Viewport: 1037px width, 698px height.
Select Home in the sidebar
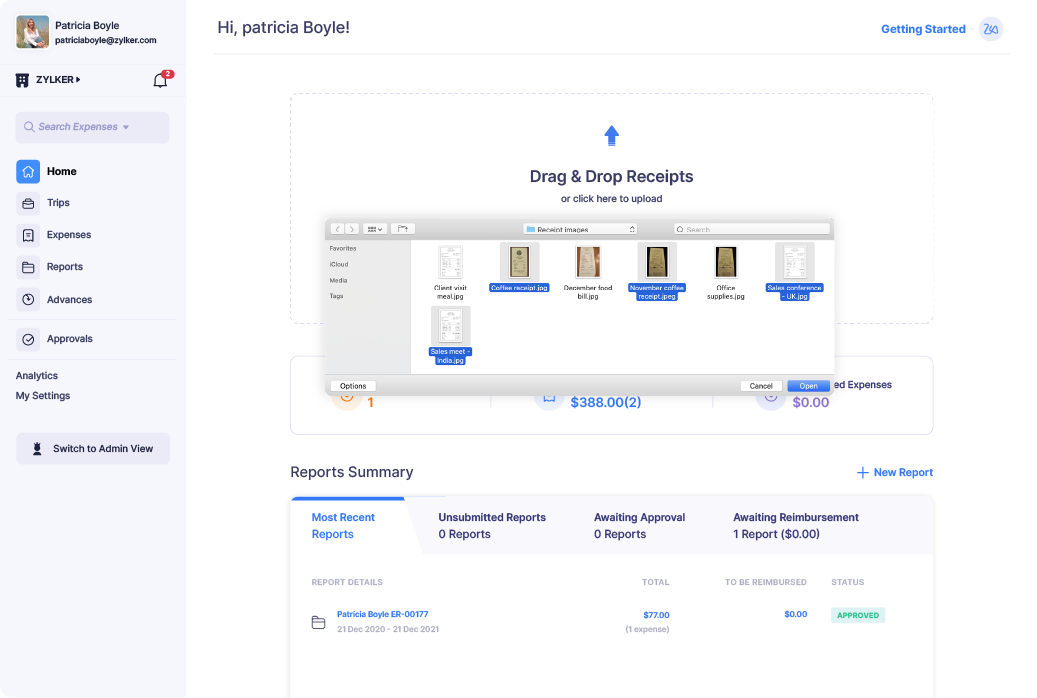60,171
